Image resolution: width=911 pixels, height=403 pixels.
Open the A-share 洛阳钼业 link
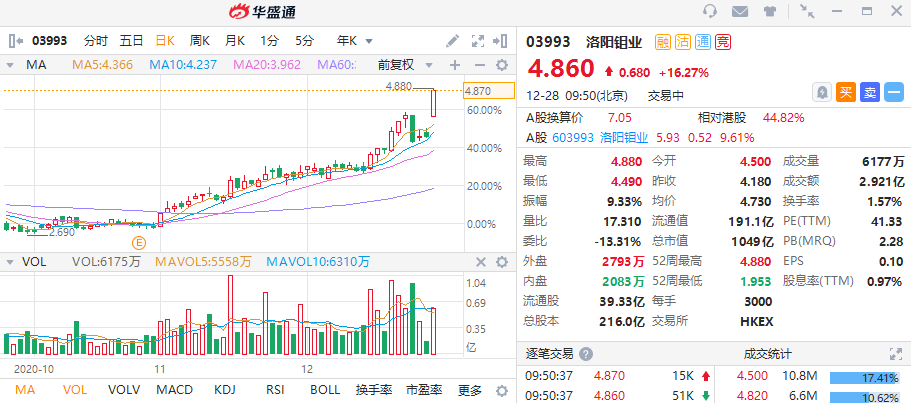click(x=625, y=138)
